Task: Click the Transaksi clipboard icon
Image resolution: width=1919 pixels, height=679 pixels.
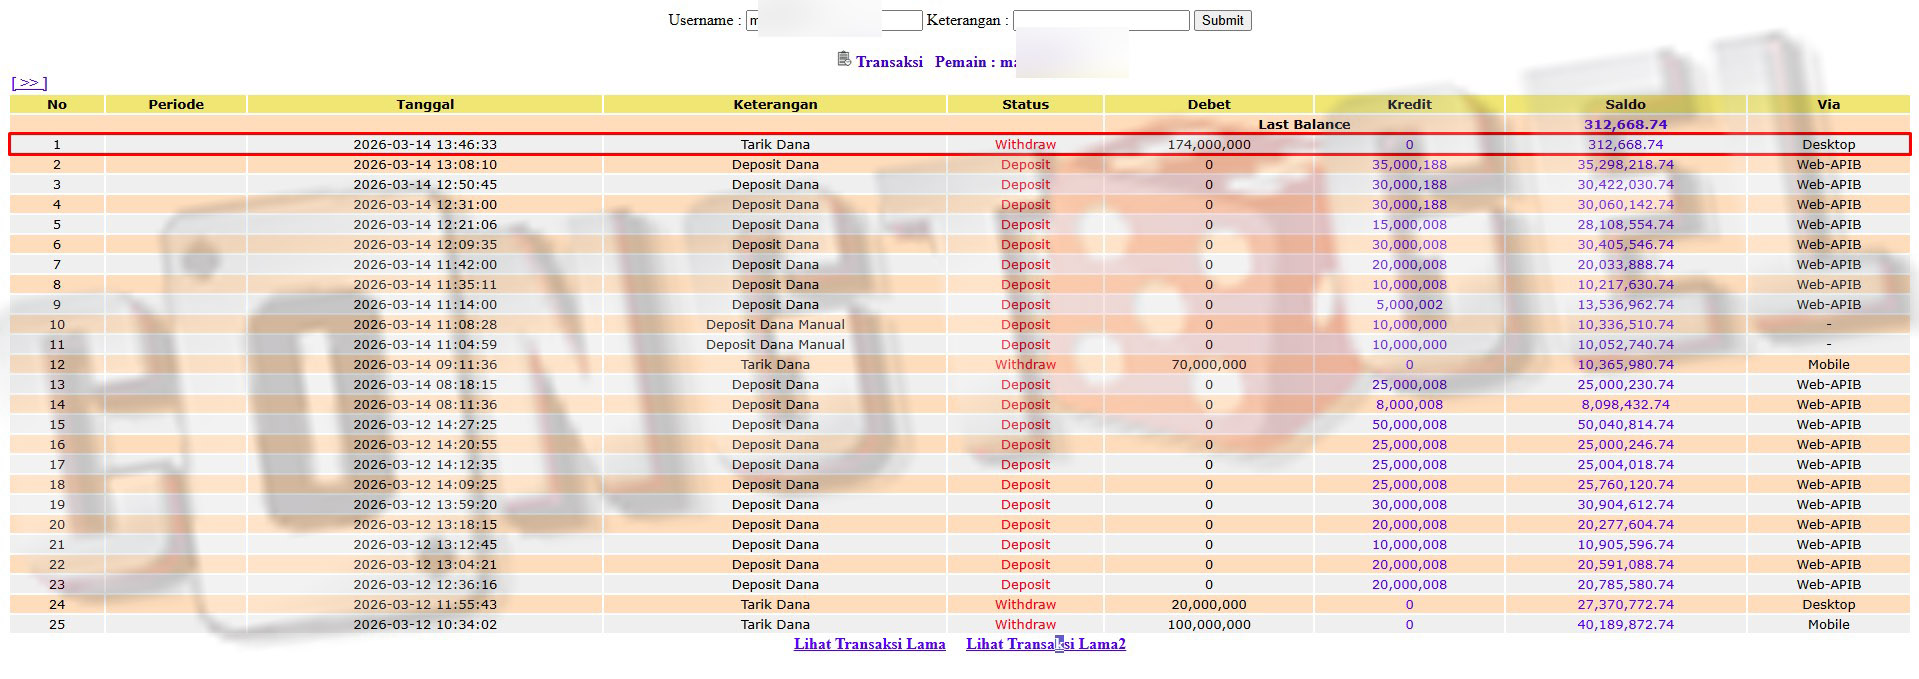Action: click(x=844, y=59)
